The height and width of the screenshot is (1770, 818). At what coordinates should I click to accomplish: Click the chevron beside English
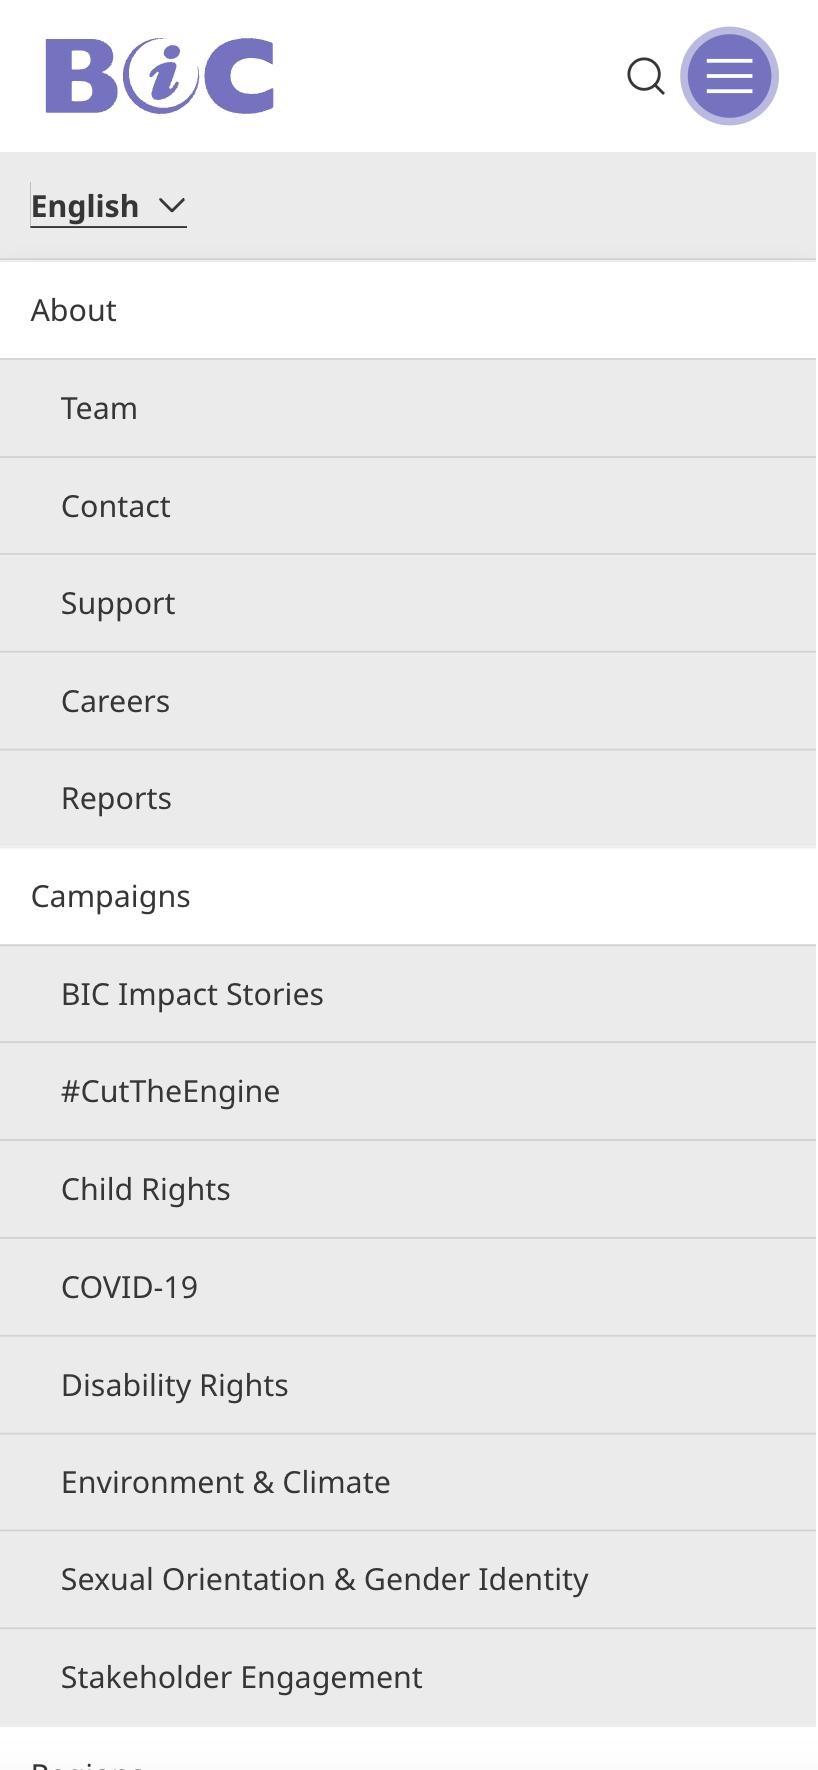coord(172,206)
